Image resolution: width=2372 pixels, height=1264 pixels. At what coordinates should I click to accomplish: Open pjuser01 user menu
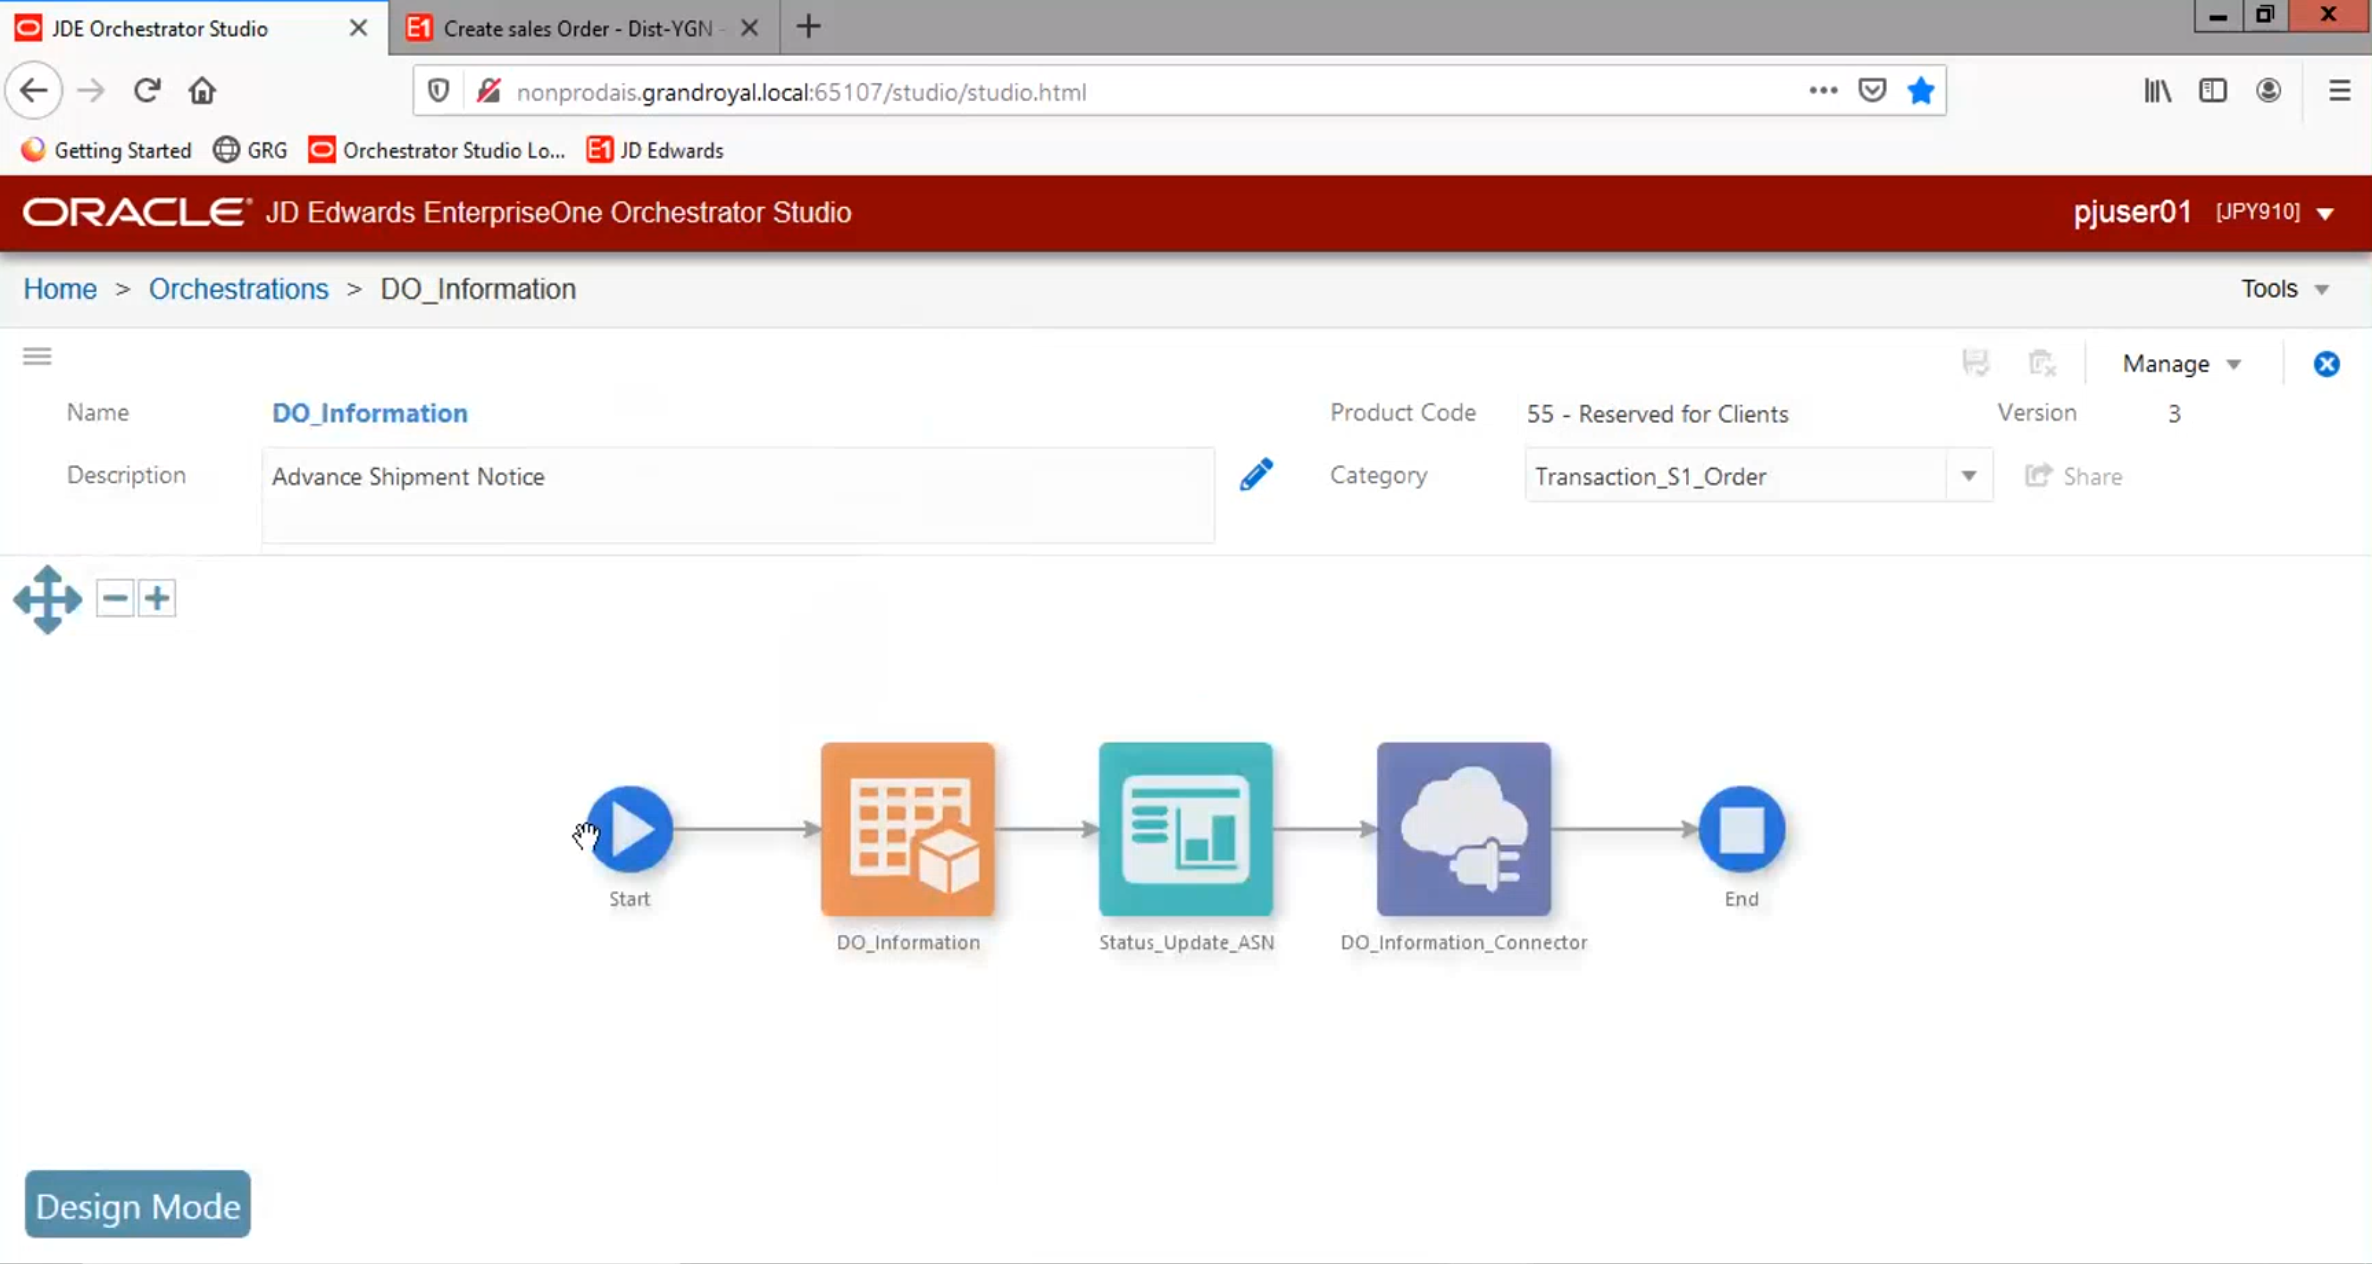click(2203, 212)
